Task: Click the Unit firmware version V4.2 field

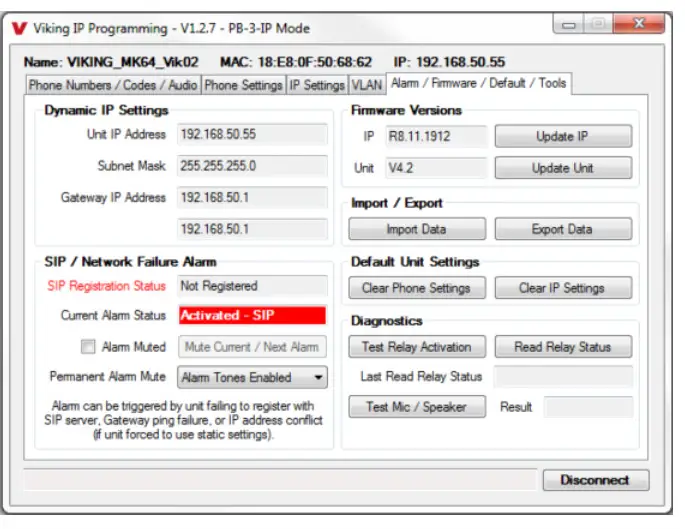Action: point(436,168)
